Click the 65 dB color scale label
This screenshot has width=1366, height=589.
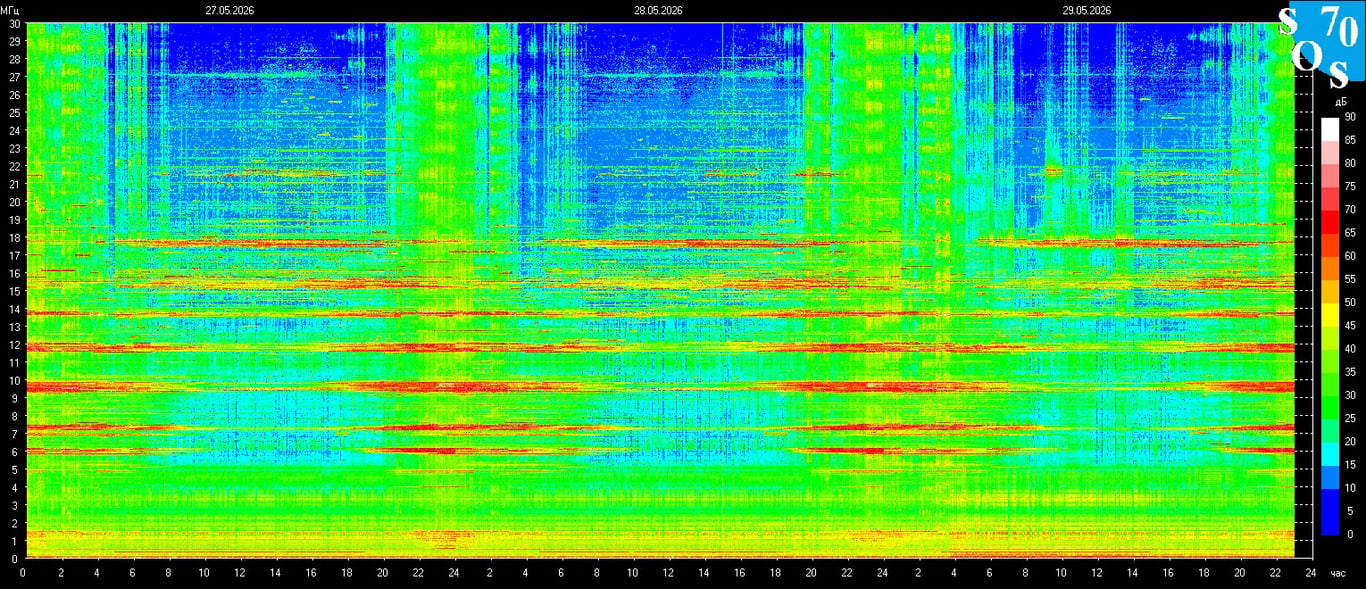tap(1349, 233)
